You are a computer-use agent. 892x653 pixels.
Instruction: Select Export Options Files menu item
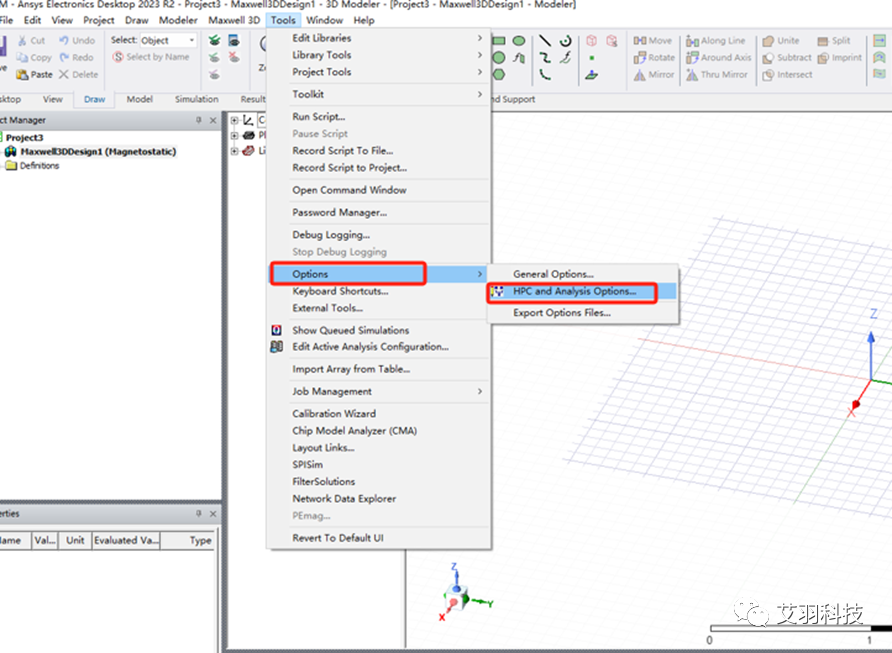(x=562, y=313)
